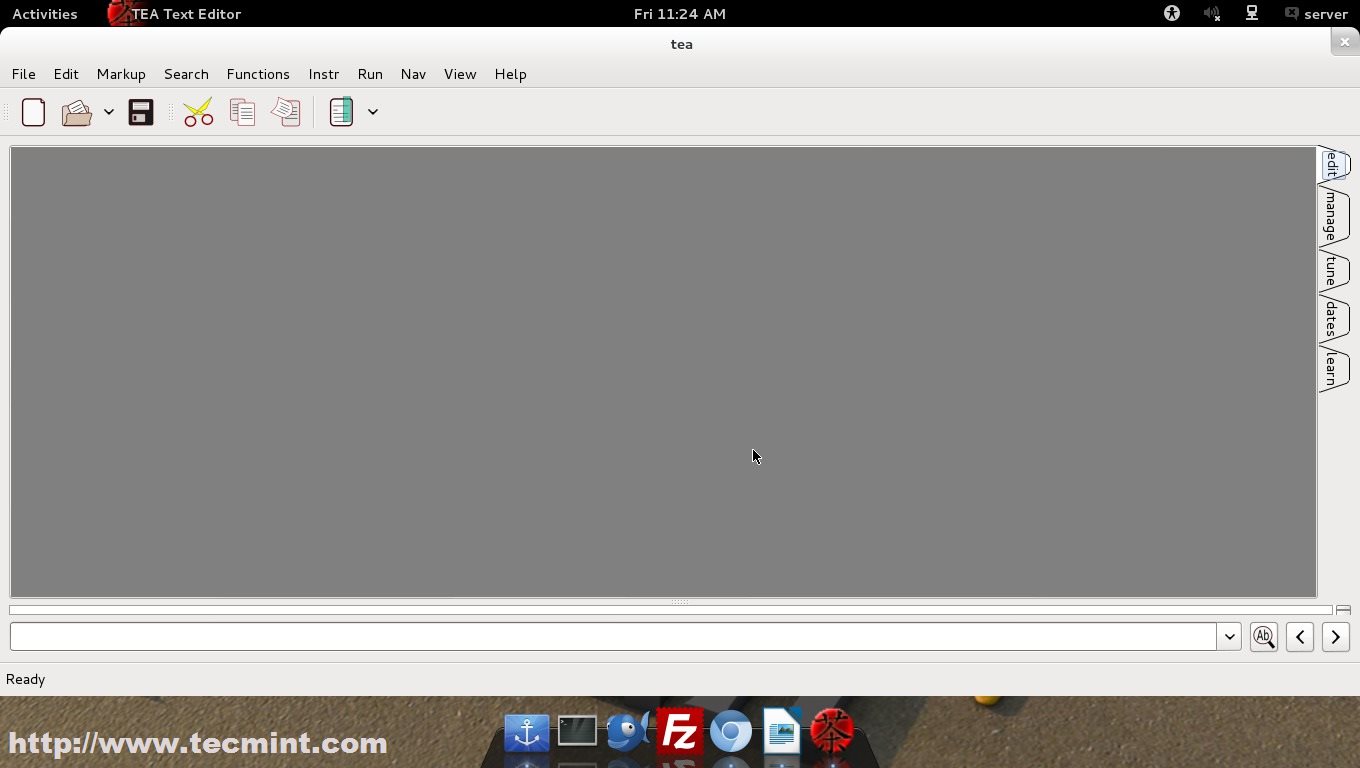Open the dropdown next to the notebook icon
This screenshot has width=1360, height=768.
click(373, 112)
